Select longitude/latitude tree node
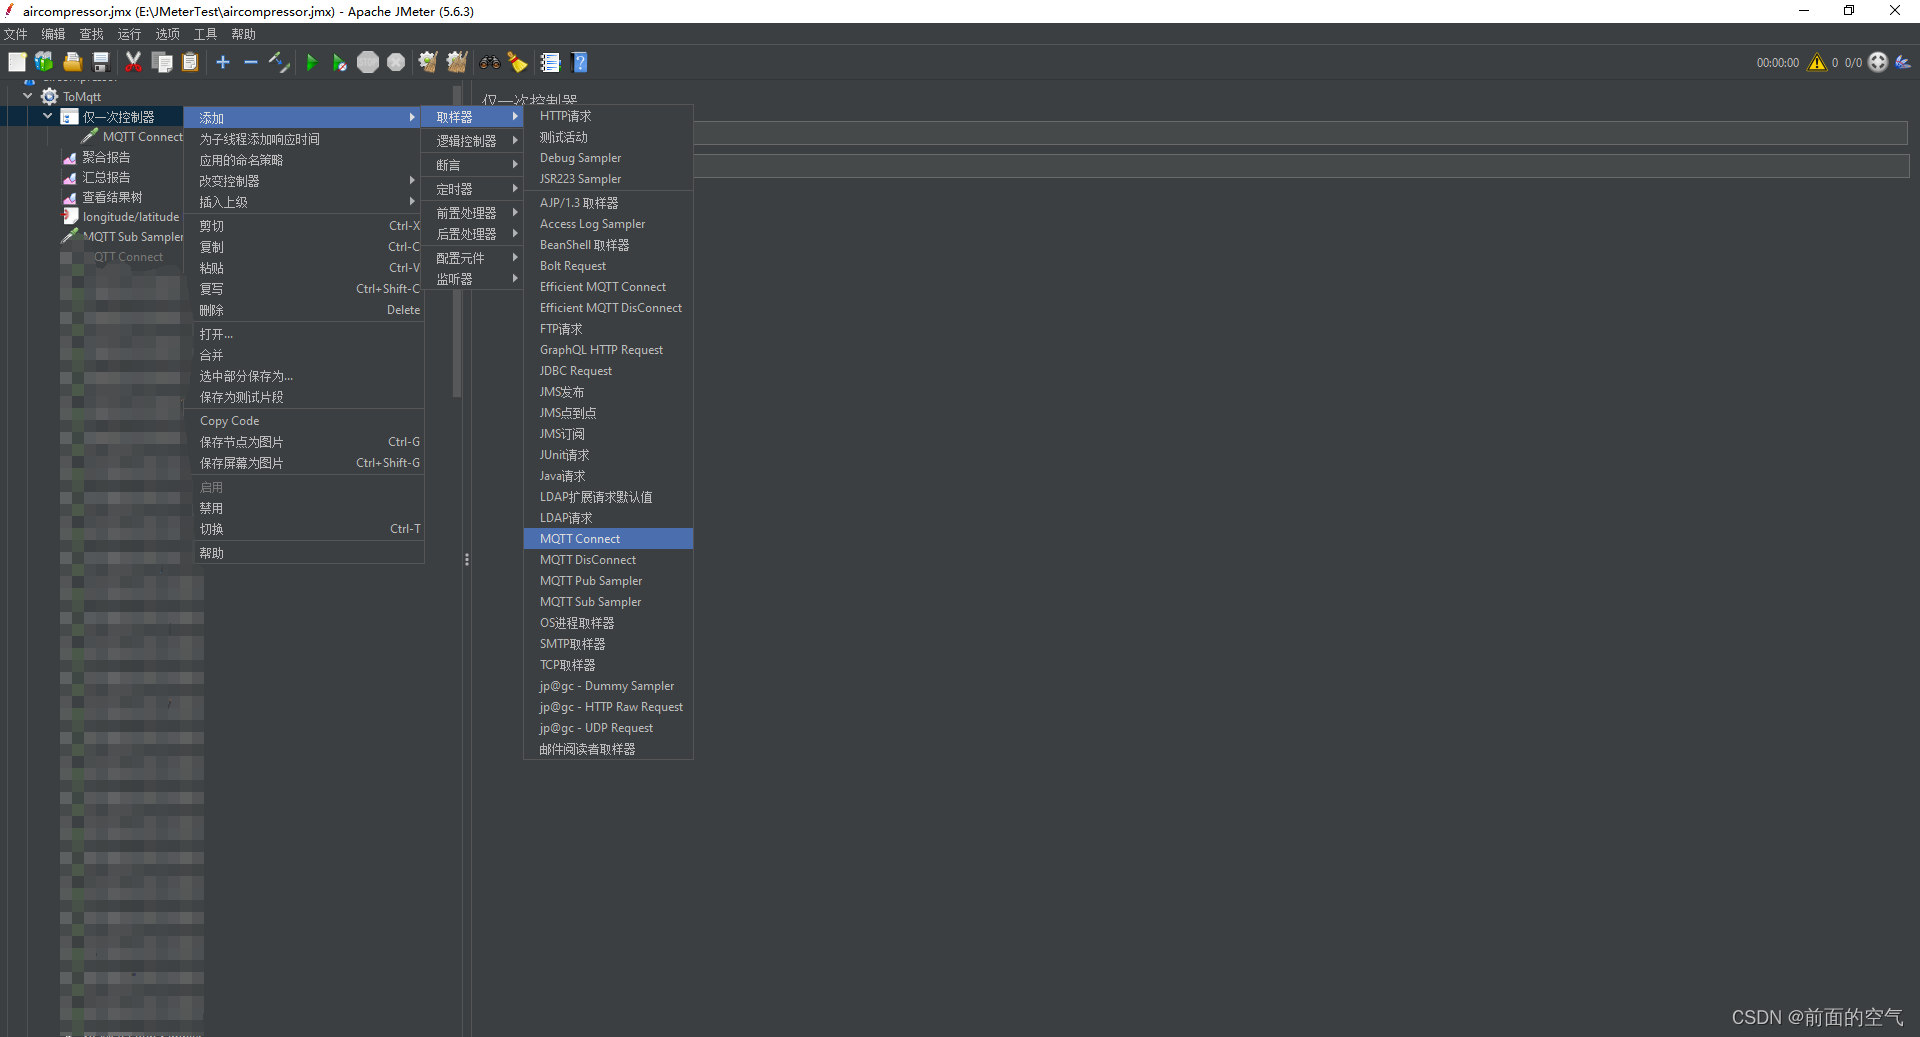This screenshot has width=1920, height=1037. click(131, 217)
